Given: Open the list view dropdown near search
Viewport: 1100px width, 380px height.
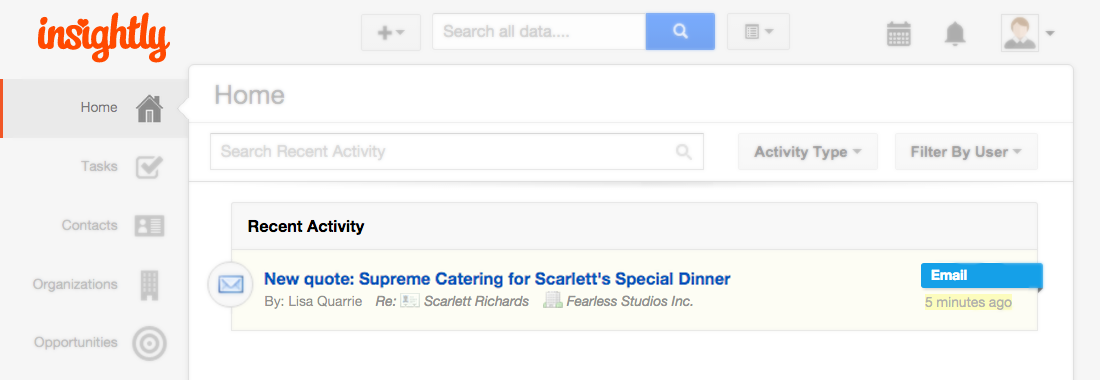Looking at the screenshot, I should 758,32.
